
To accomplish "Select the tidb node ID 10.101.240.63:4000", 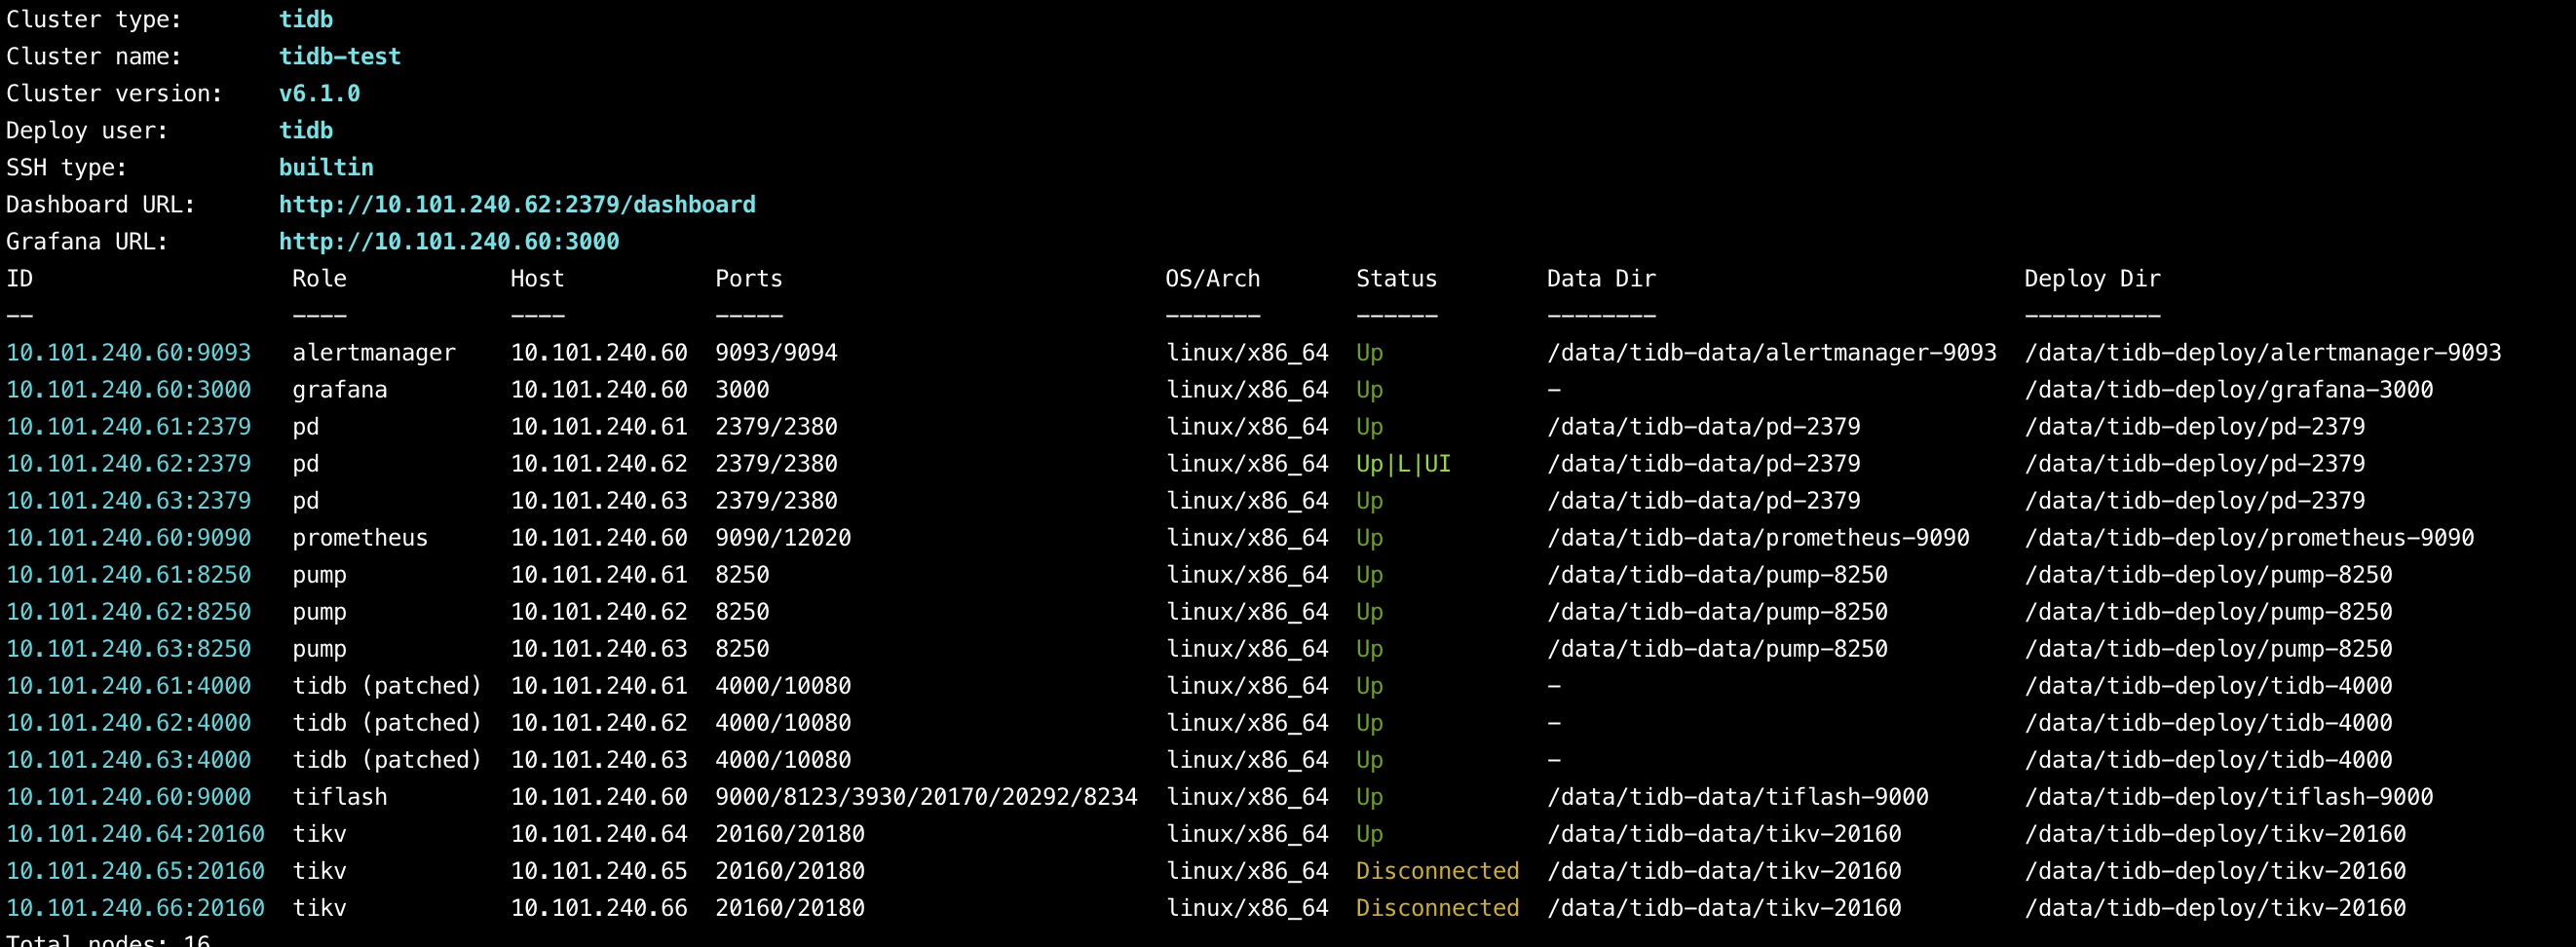I will pyautogui.click(x=129, y=760).
